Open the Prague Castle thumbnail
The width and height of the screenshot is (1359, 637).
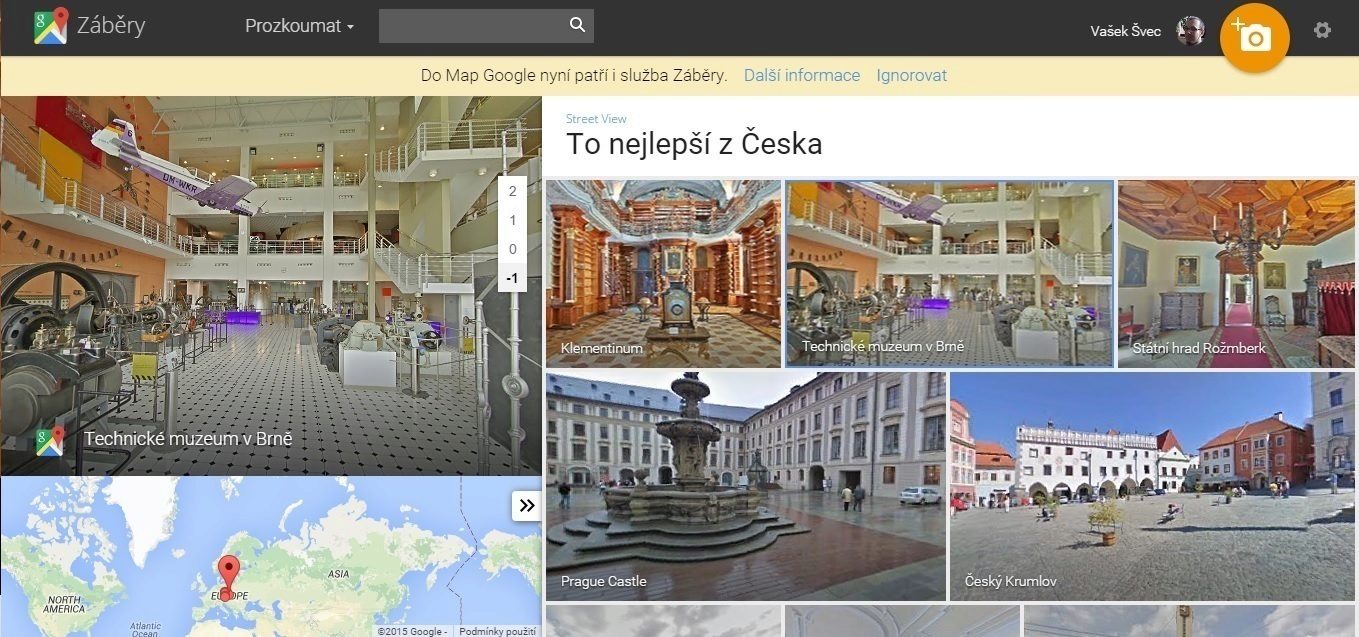(x=746, y=486)
